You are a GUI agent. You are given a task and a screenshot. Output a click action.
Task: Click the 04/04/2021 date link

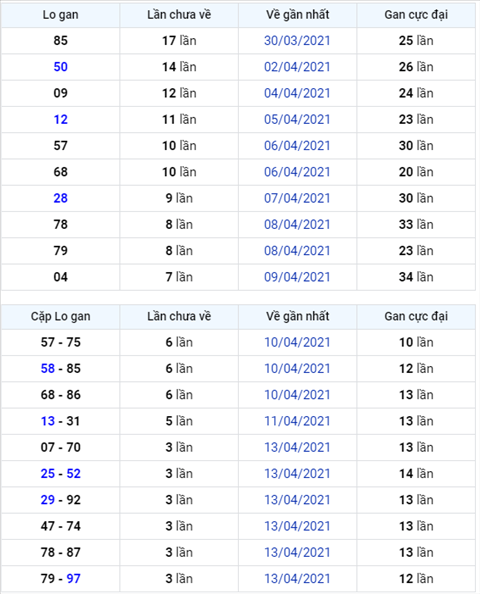(297, 93)
